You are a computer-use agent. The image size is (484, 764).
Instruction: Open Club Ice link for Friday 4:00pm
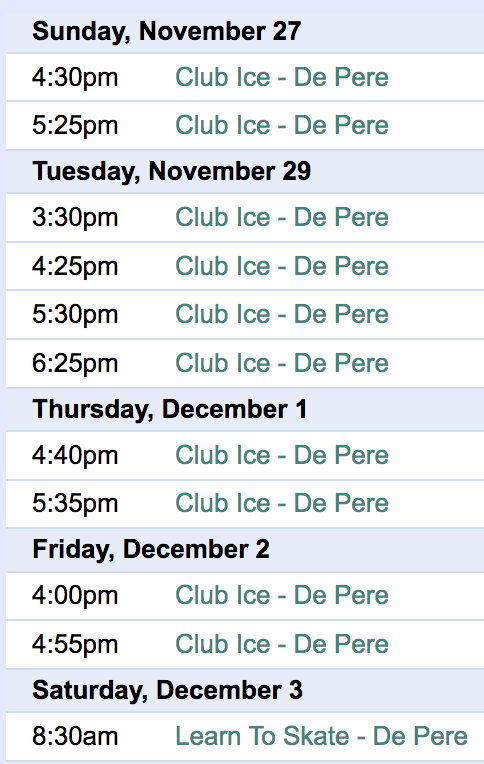pyautogui.click(x=282, y=595)
